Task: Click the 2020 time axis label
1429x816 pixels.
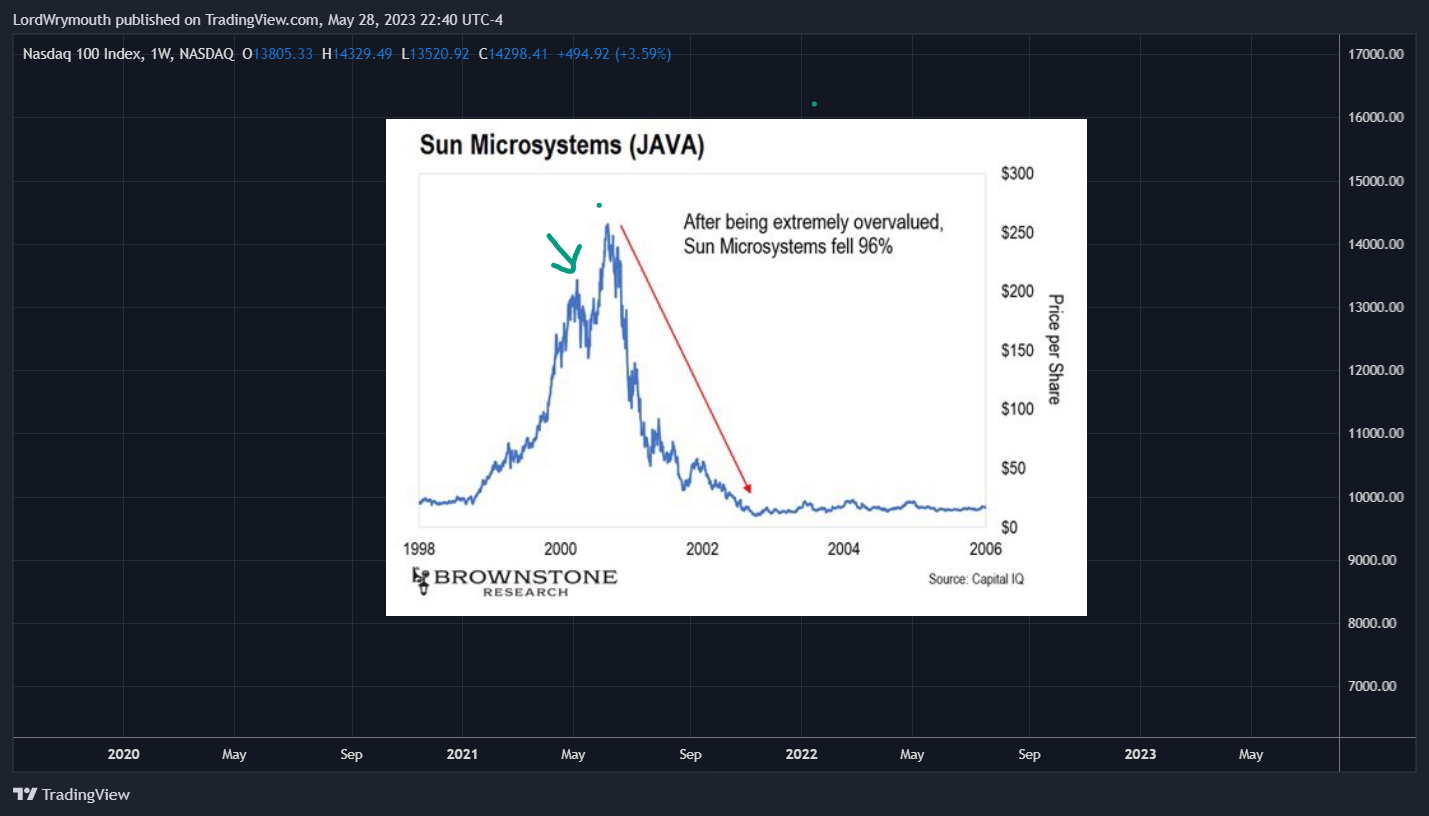Action: point(123,754)
